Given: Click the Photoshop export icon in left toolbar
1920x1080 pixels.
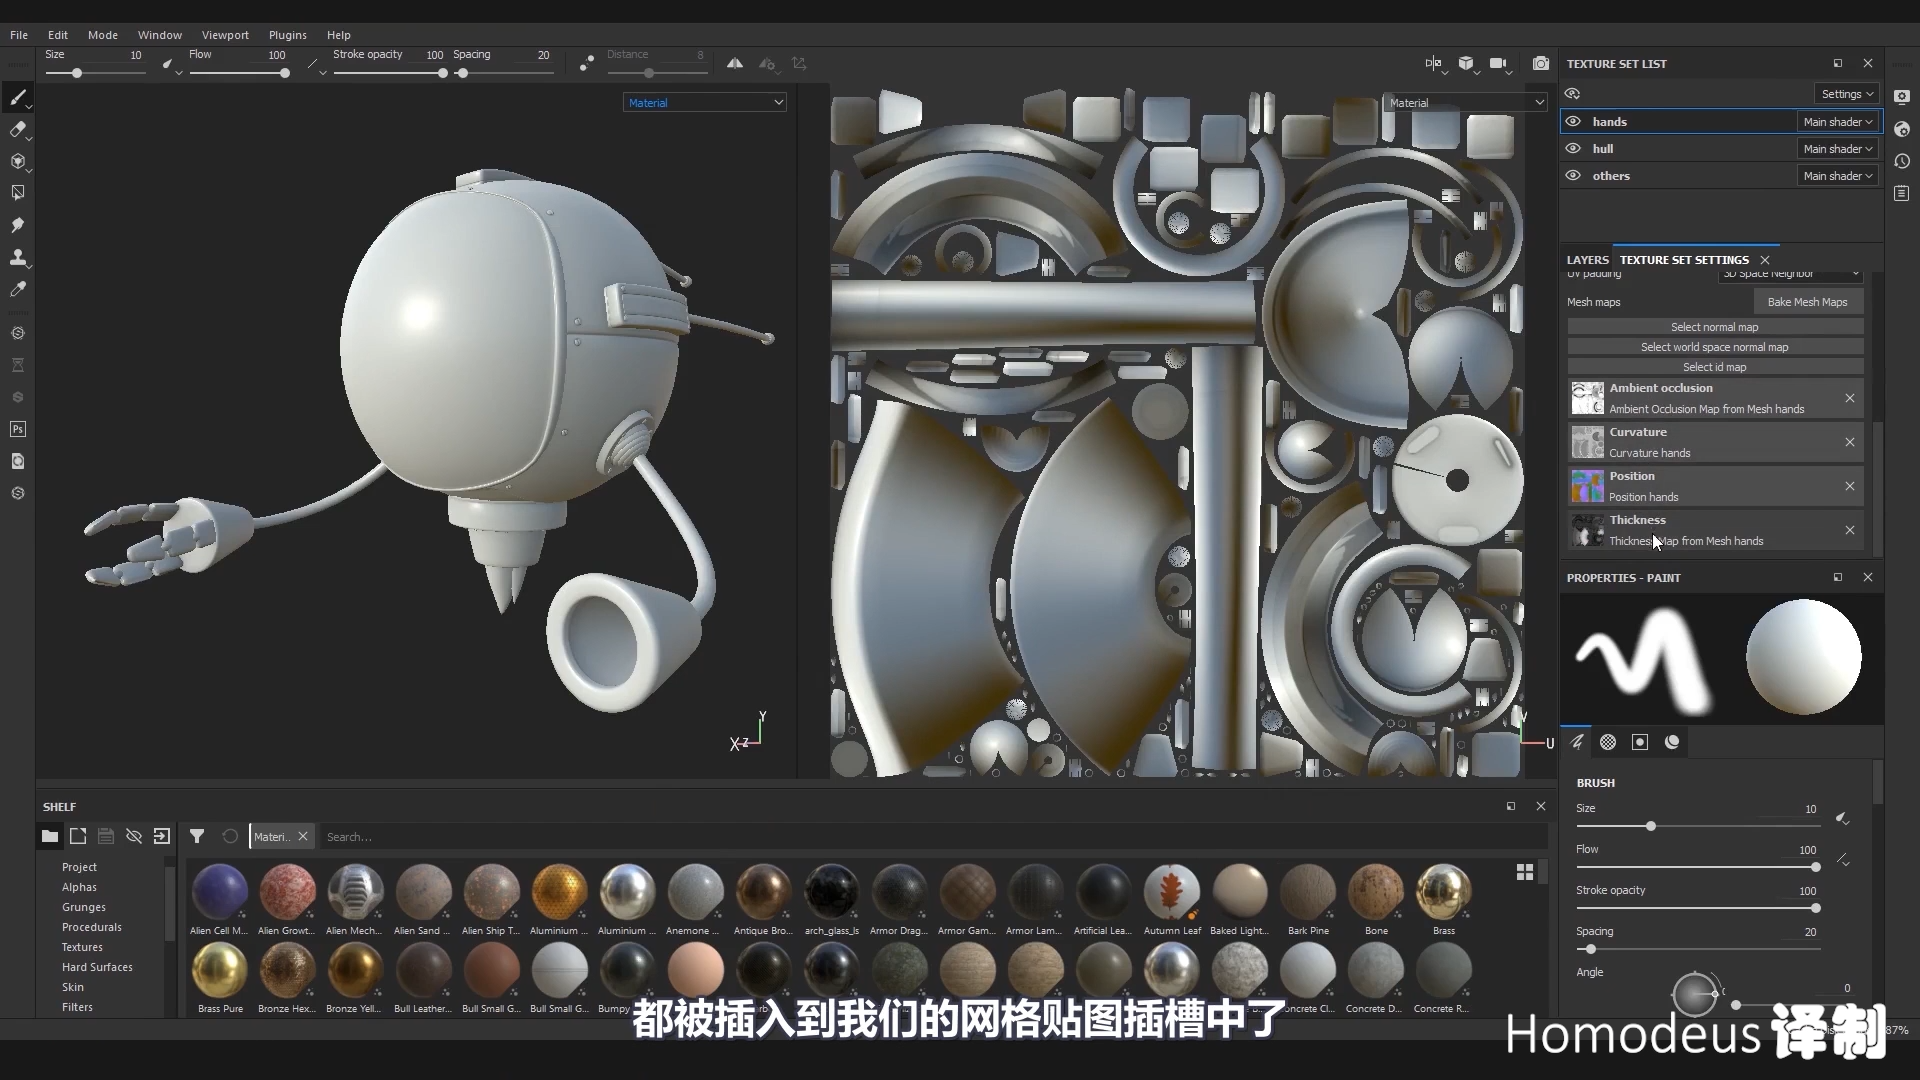Looking at the screenshot, I should click(x=18, y=429).
